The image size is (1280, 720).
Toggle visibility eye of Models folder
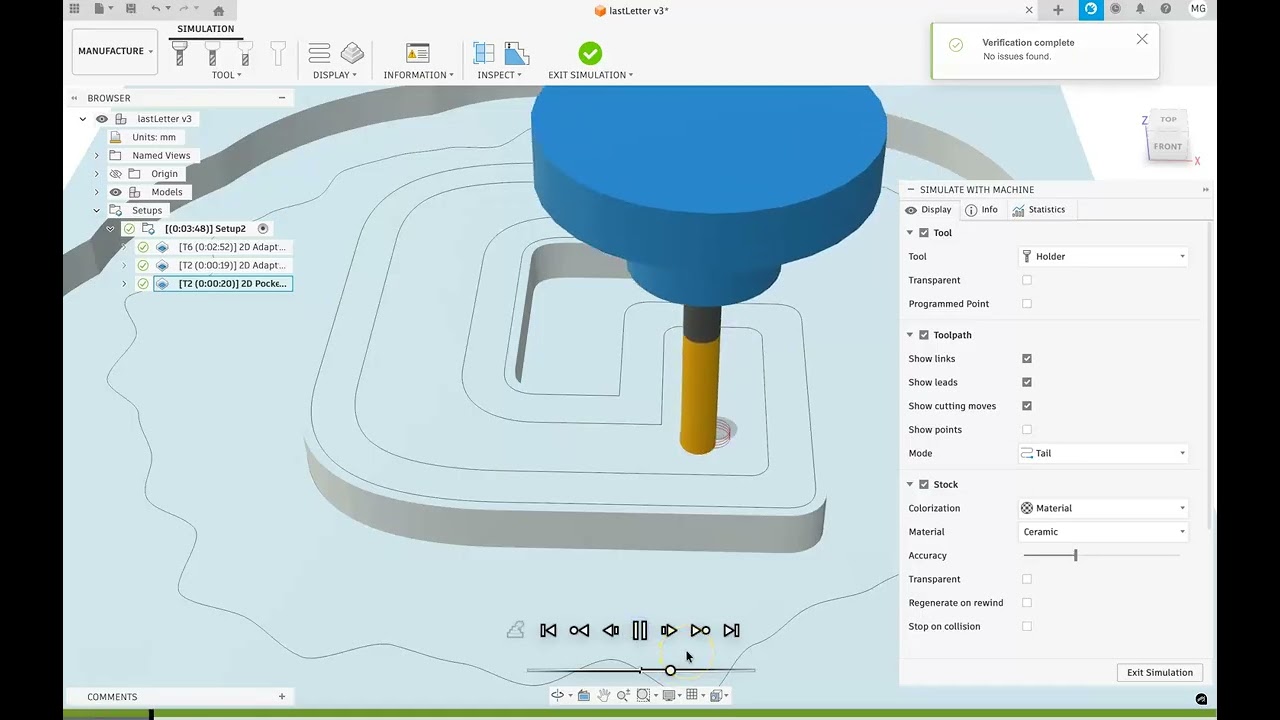[x=116, y=192]
